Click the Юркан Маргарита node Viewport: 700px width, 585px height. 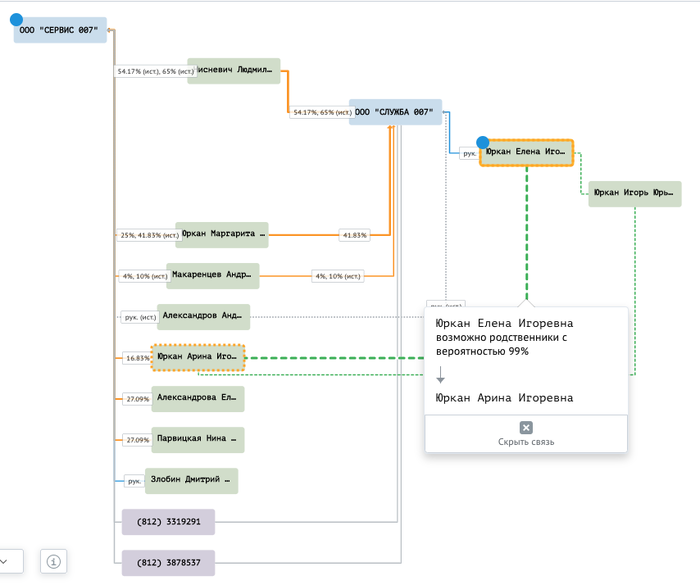[223, 234]
